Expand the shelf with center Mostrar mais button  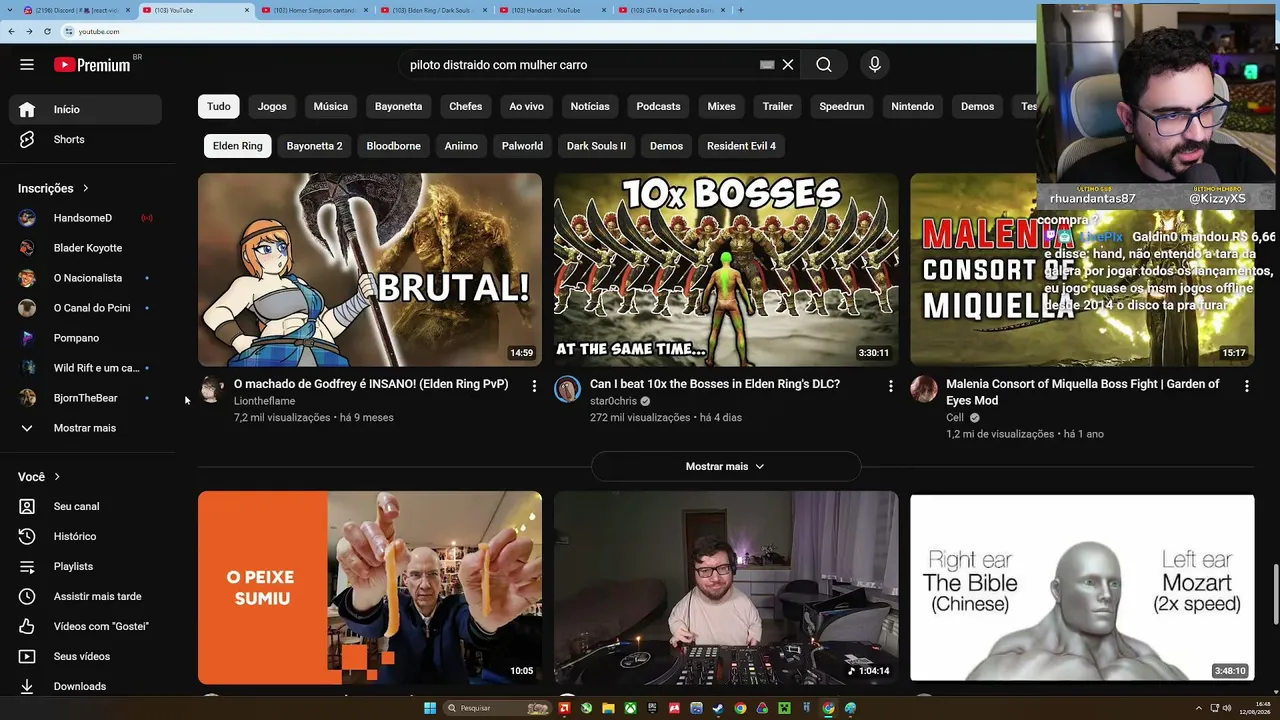[726, 467]
